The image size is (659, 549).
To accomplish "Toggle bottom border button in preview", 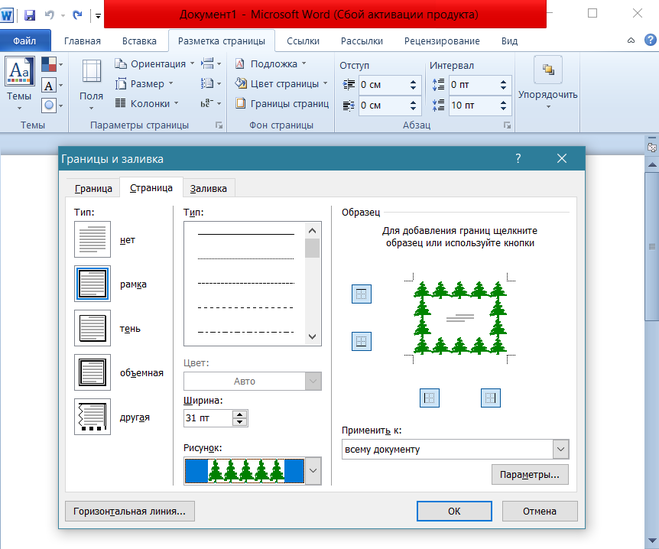I will [362, 341].
